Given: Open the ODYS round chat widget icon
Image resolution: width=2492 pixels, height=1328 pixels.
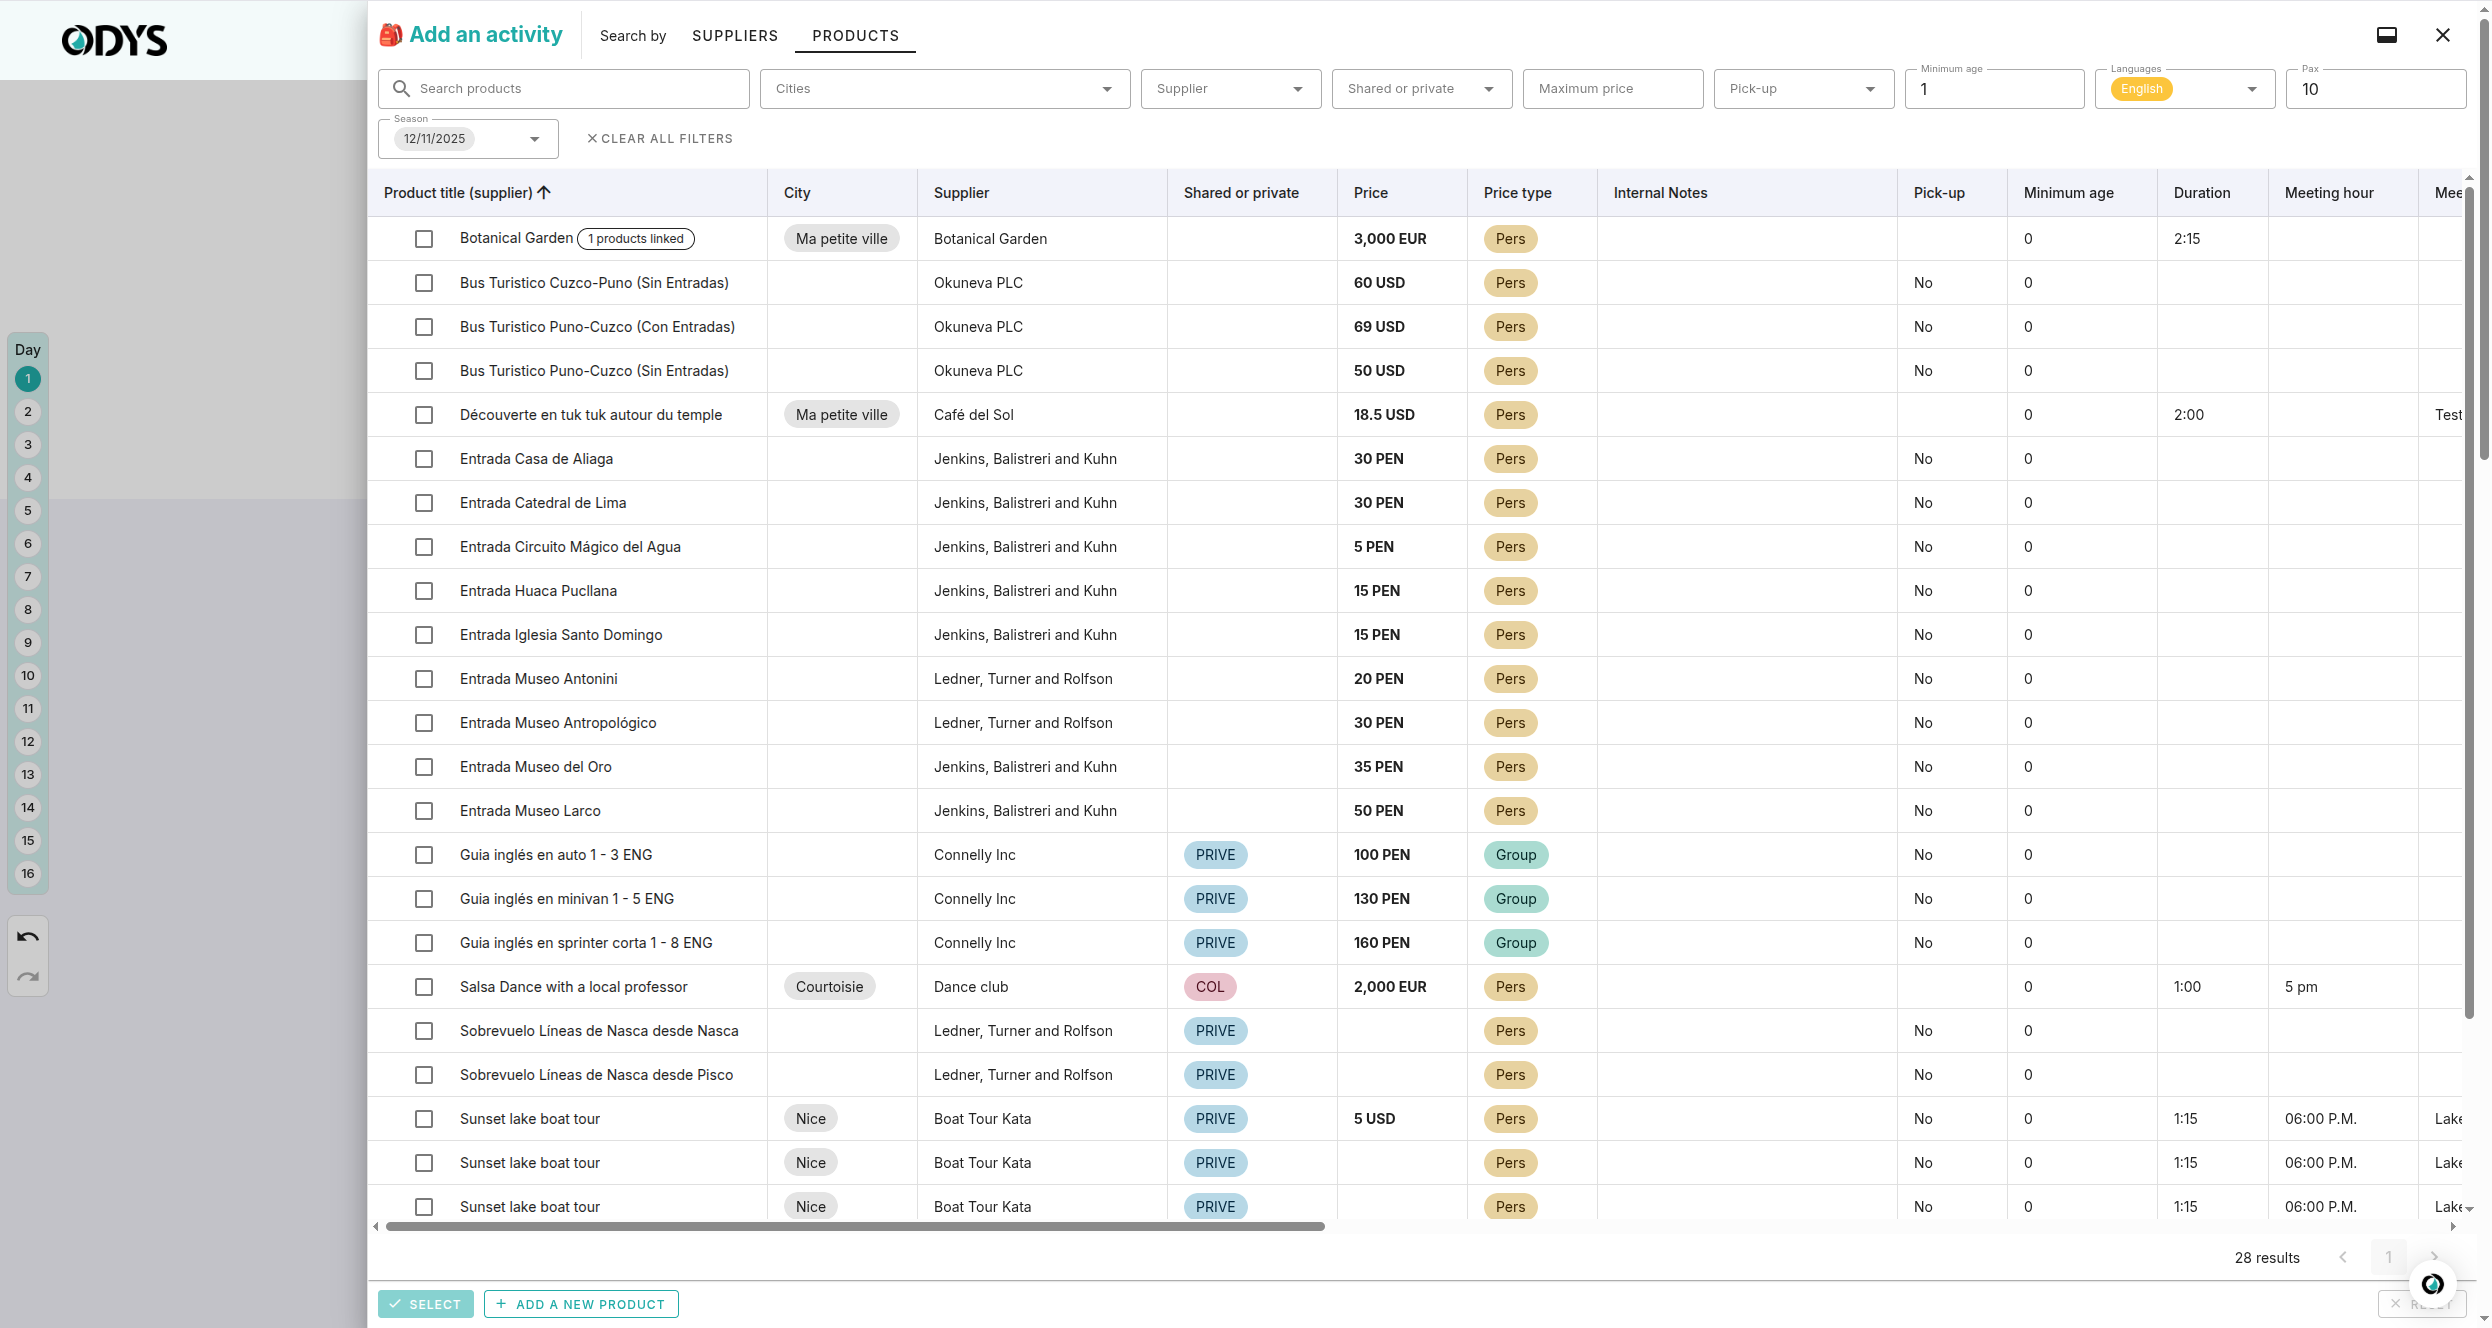Looking at the screenshot, I should pos(2432,1284).
